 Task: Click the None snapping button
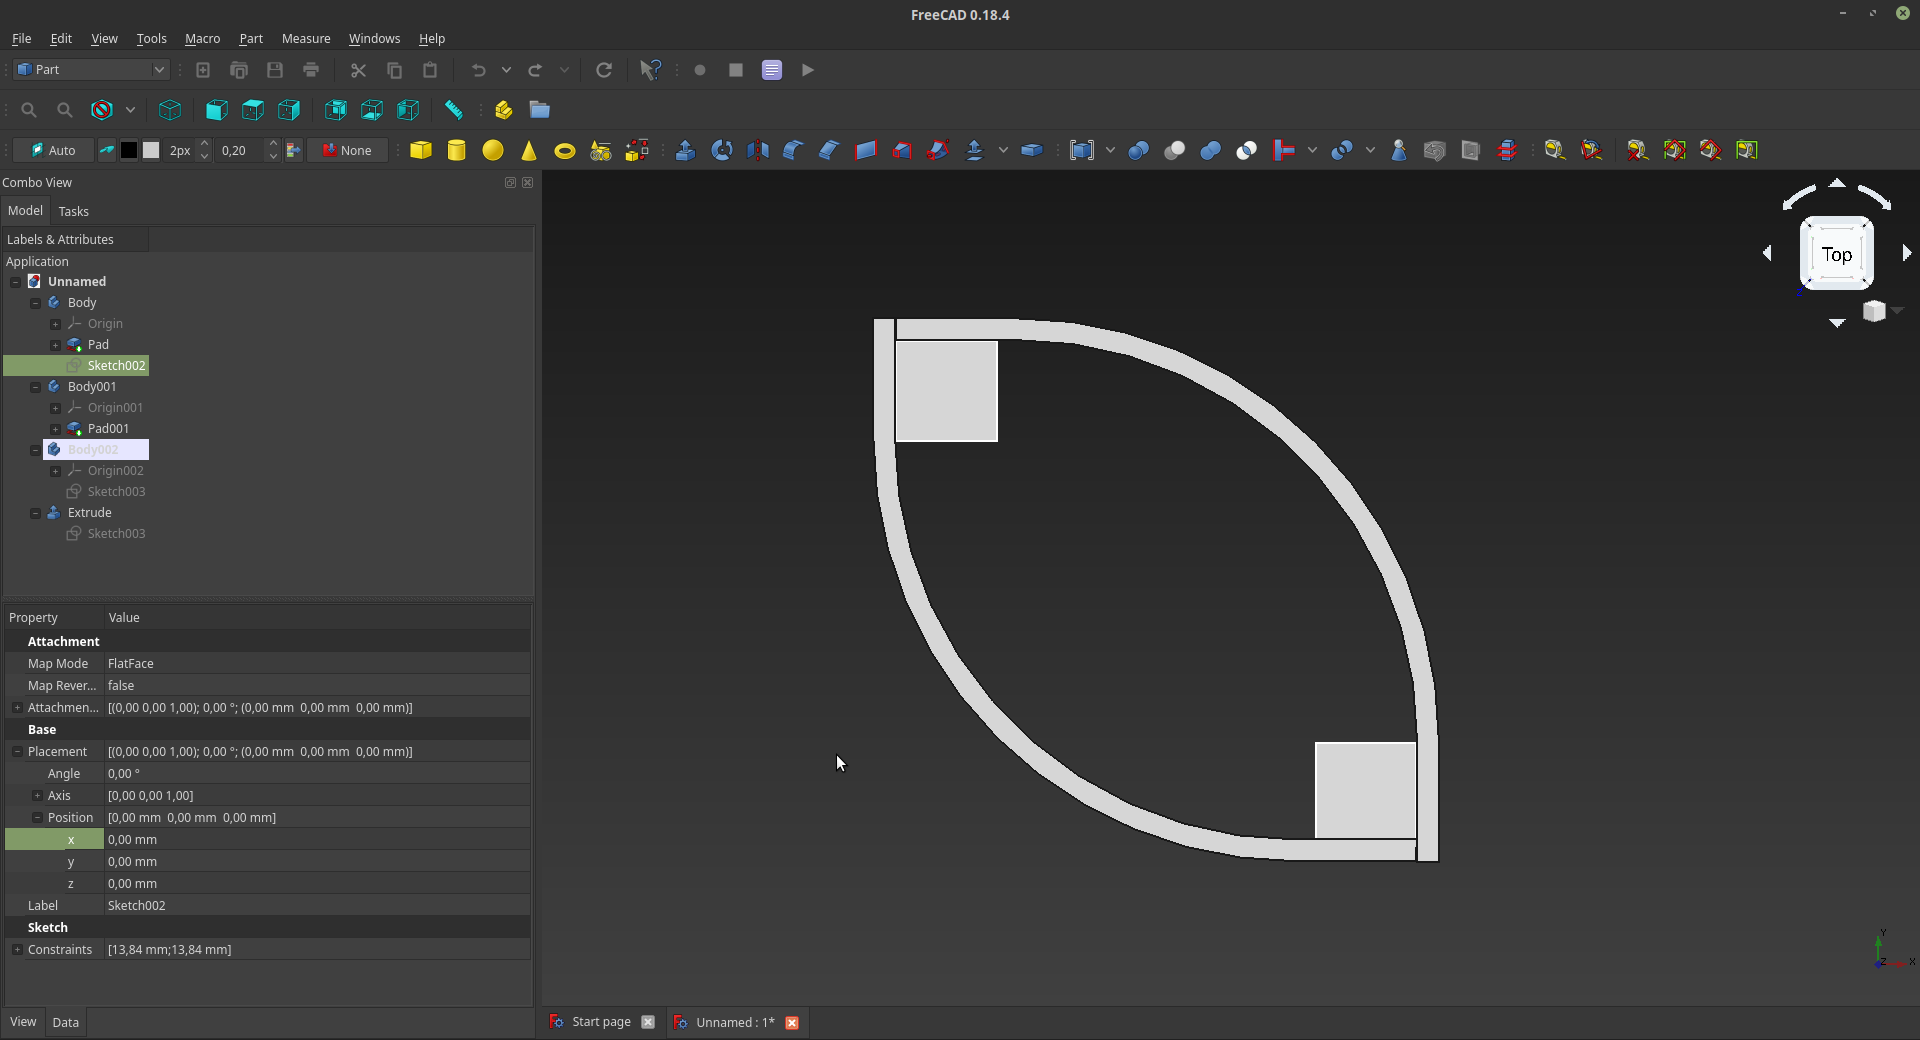pyautogui.click(x=347, y=150)
